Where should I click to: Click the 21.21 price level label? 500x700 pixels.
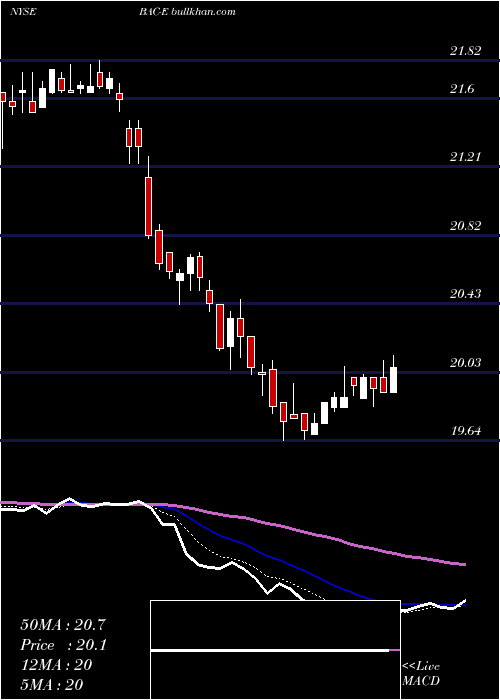[x=466, y=157]
